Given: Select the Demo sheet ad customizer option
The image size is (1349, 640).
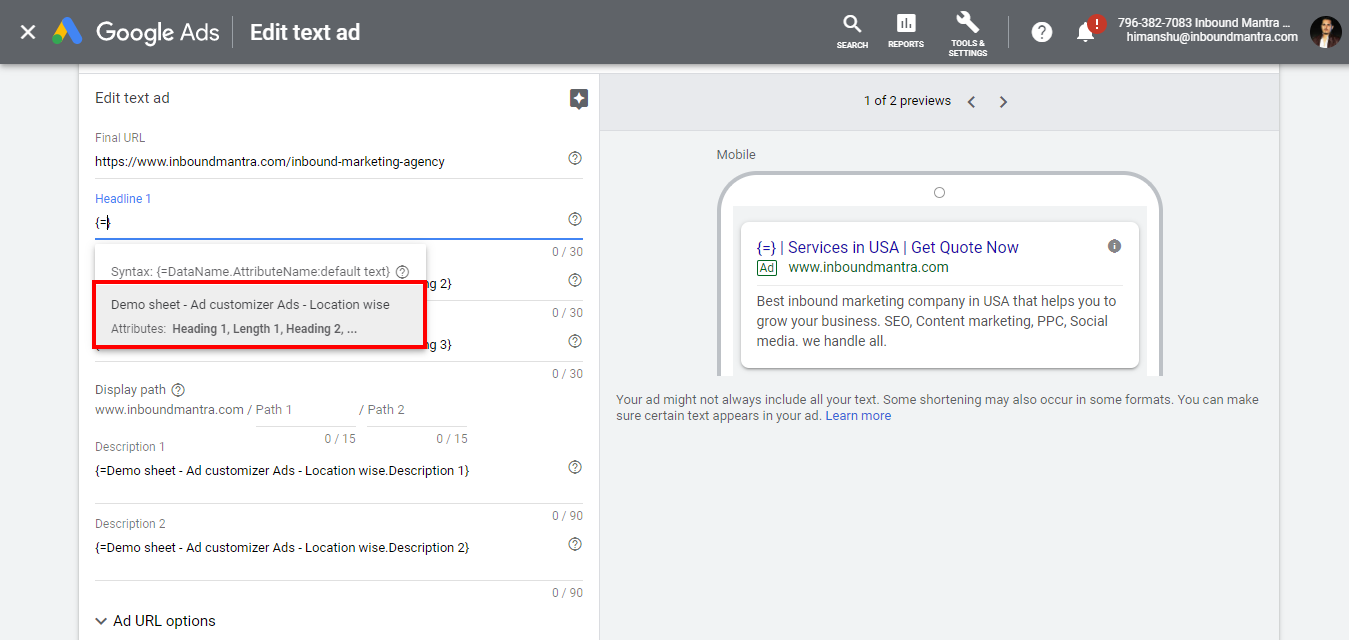Looking at the screenshot, I should pyautogui.click(x=260, y=316).
